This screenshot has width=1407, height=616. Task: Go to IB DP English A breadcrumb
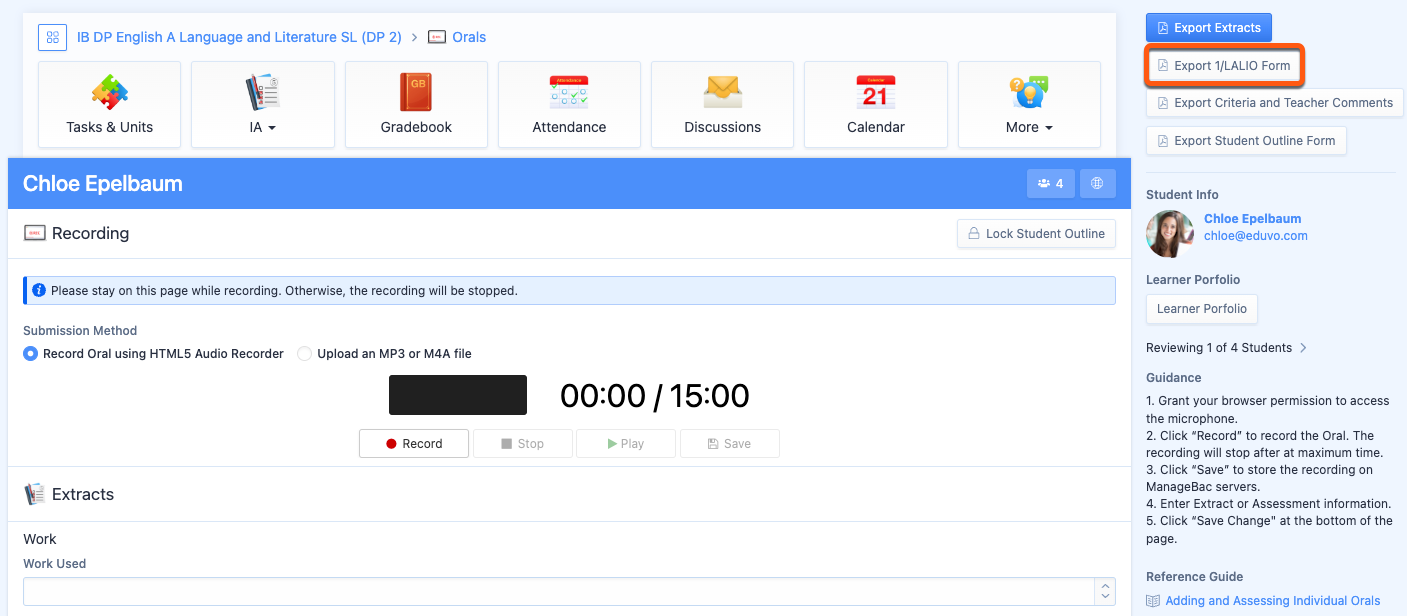tap(239, 37)
